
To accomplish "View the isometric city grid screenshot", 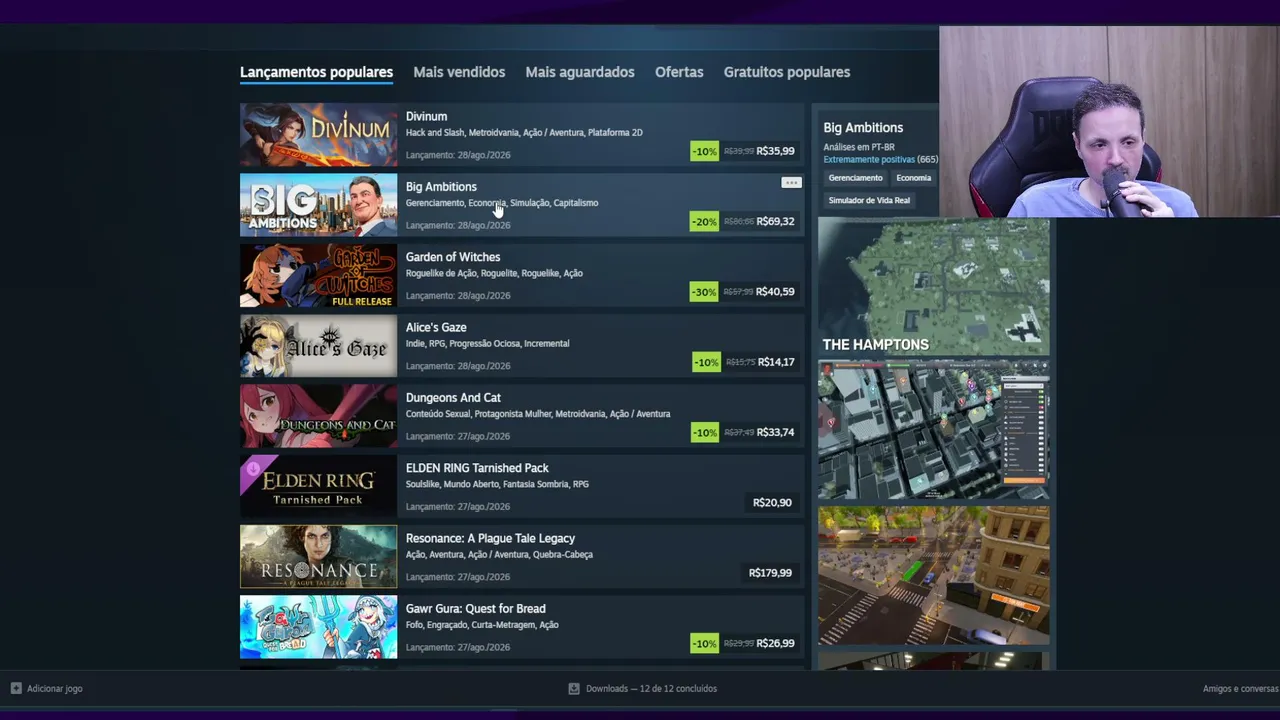I will pyautogui.click(x=934, y=431).
